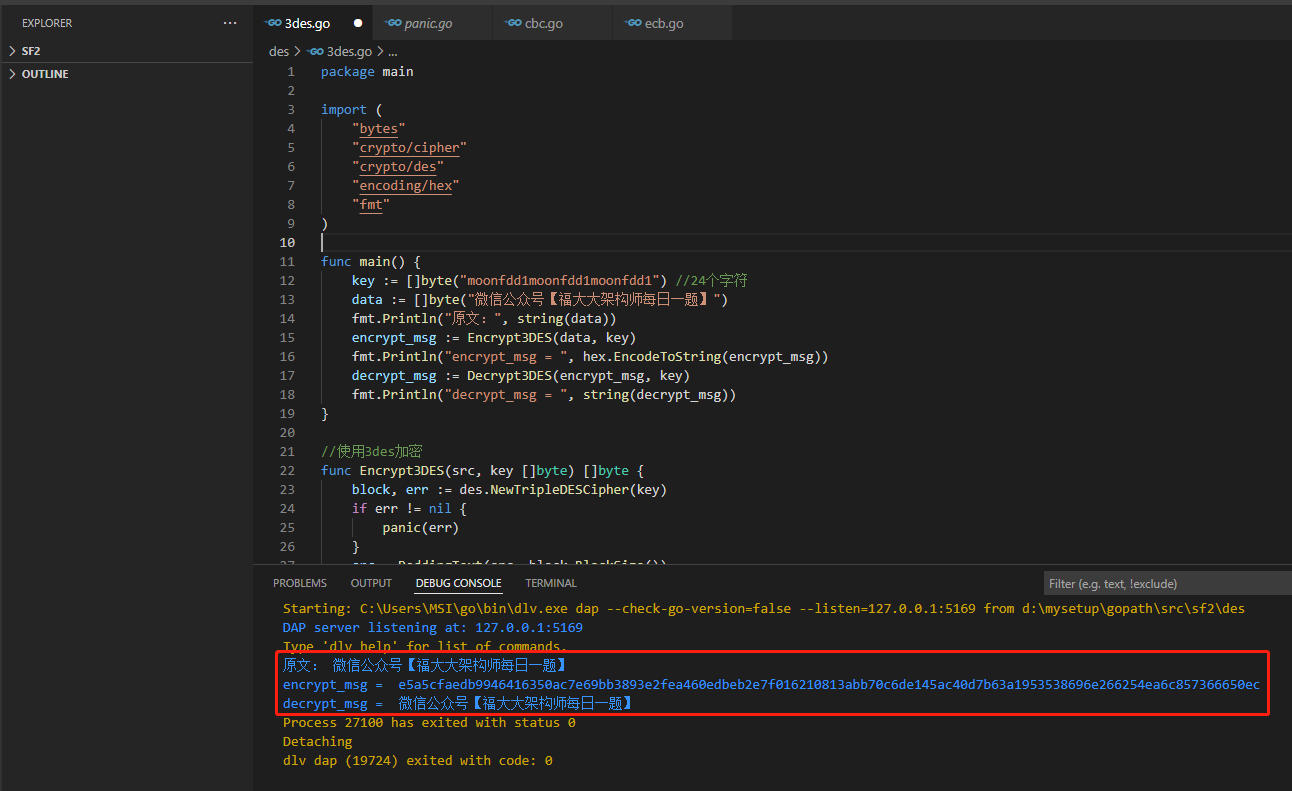Switch to the ecb.go editor tab

tap(672, 23)
